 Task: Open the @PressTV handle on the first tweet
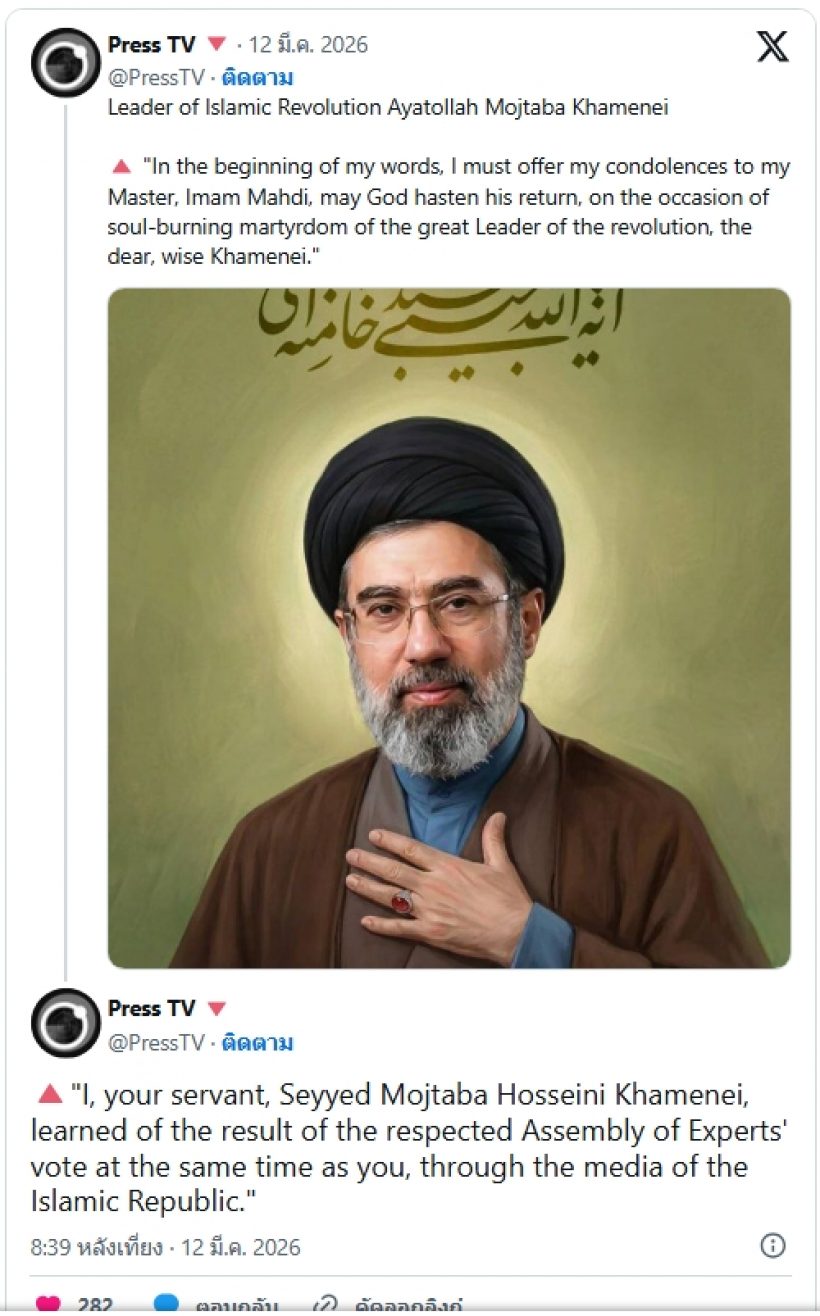(156, 78)
